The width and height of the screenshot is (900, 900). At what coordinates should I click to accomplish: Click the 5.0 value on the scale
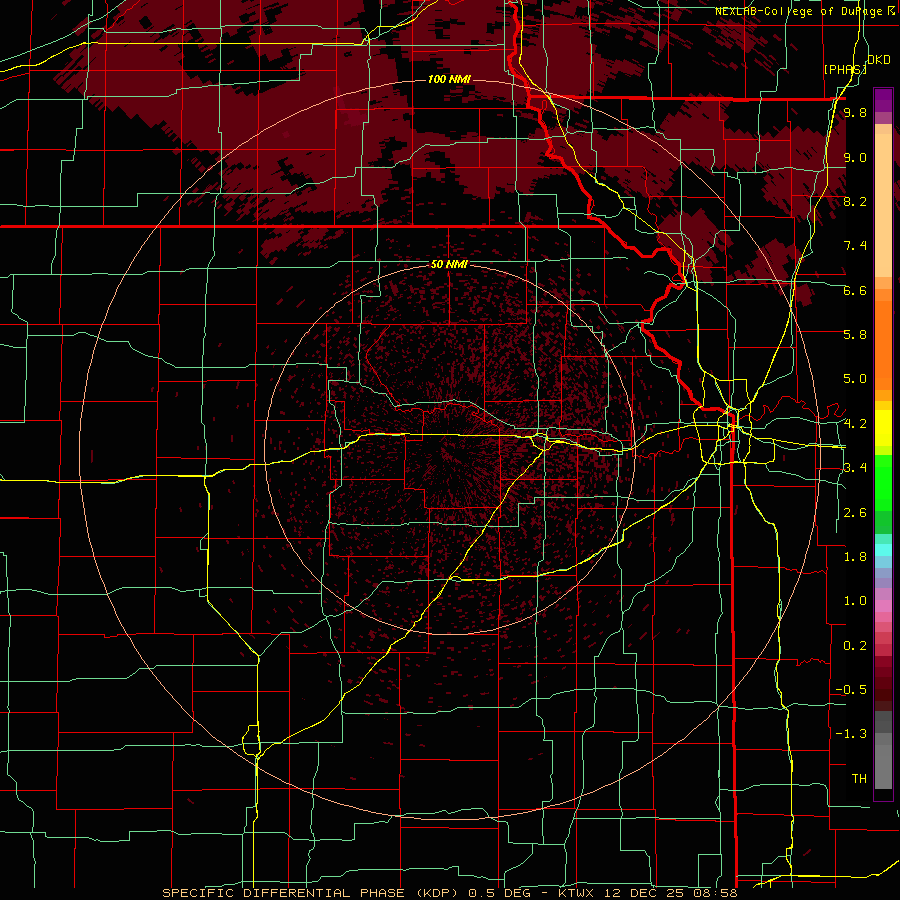[855, 379]
